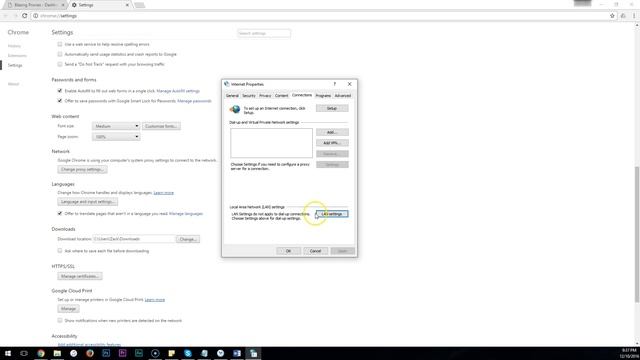Open Premiere Pro from the taskbar
640x360 pixels.
[122, 353]
